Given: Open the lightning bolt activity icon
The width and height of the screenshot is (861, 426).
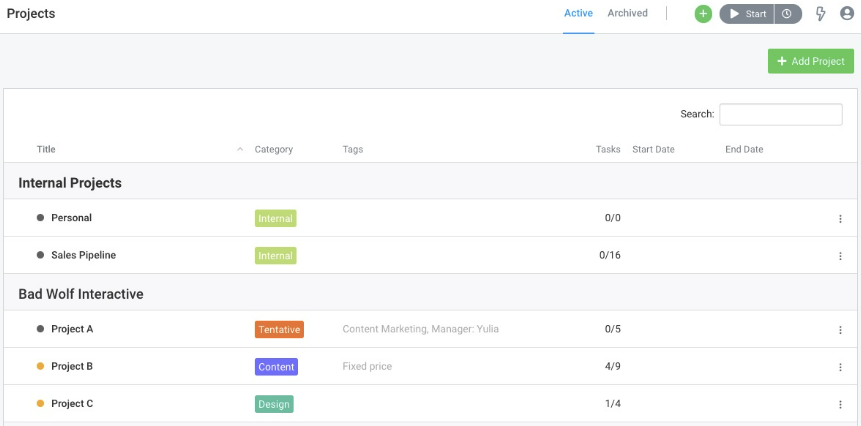Looking at the screenshot, I should point(820,14).
